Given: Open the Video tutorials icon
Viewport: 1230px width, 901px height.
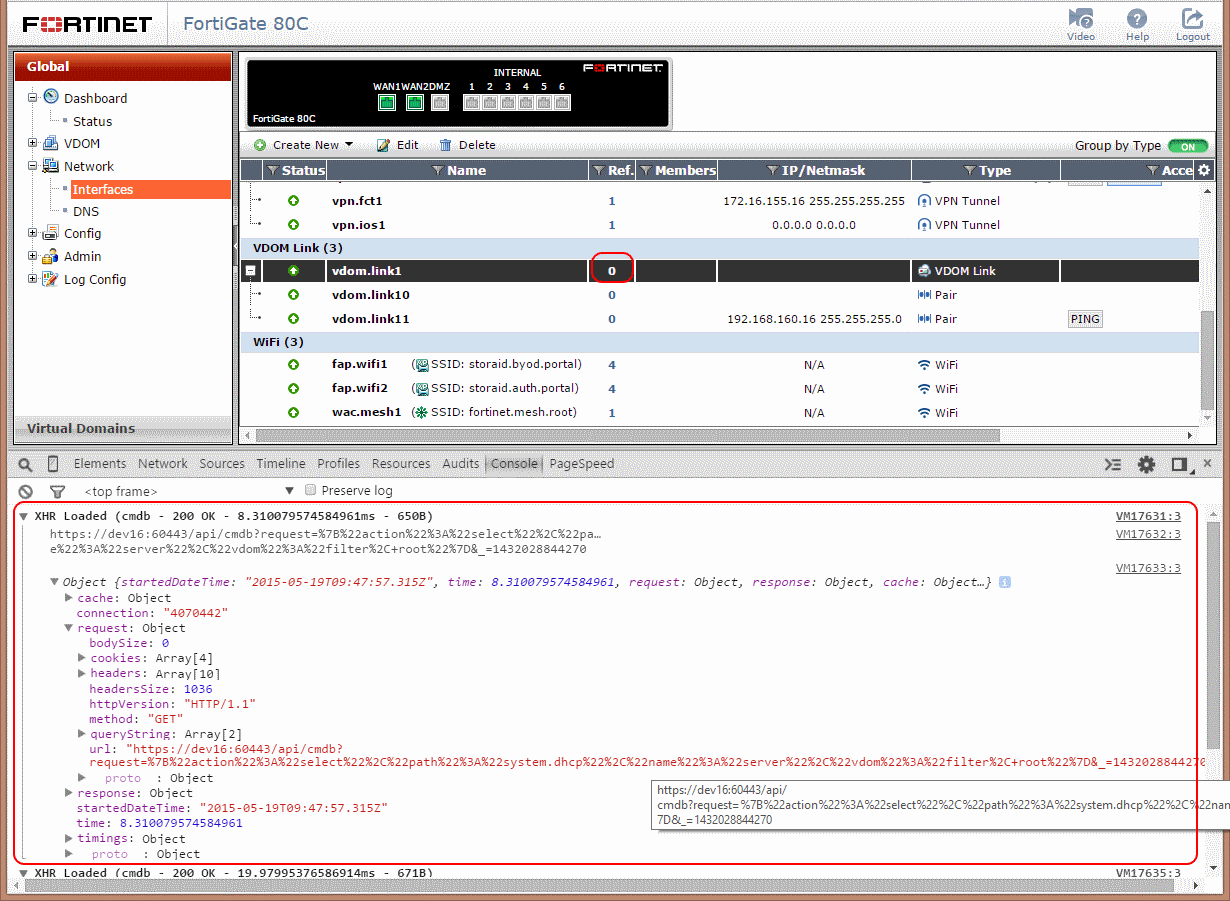Looking at the screenshot, I should pos(1080,19).
